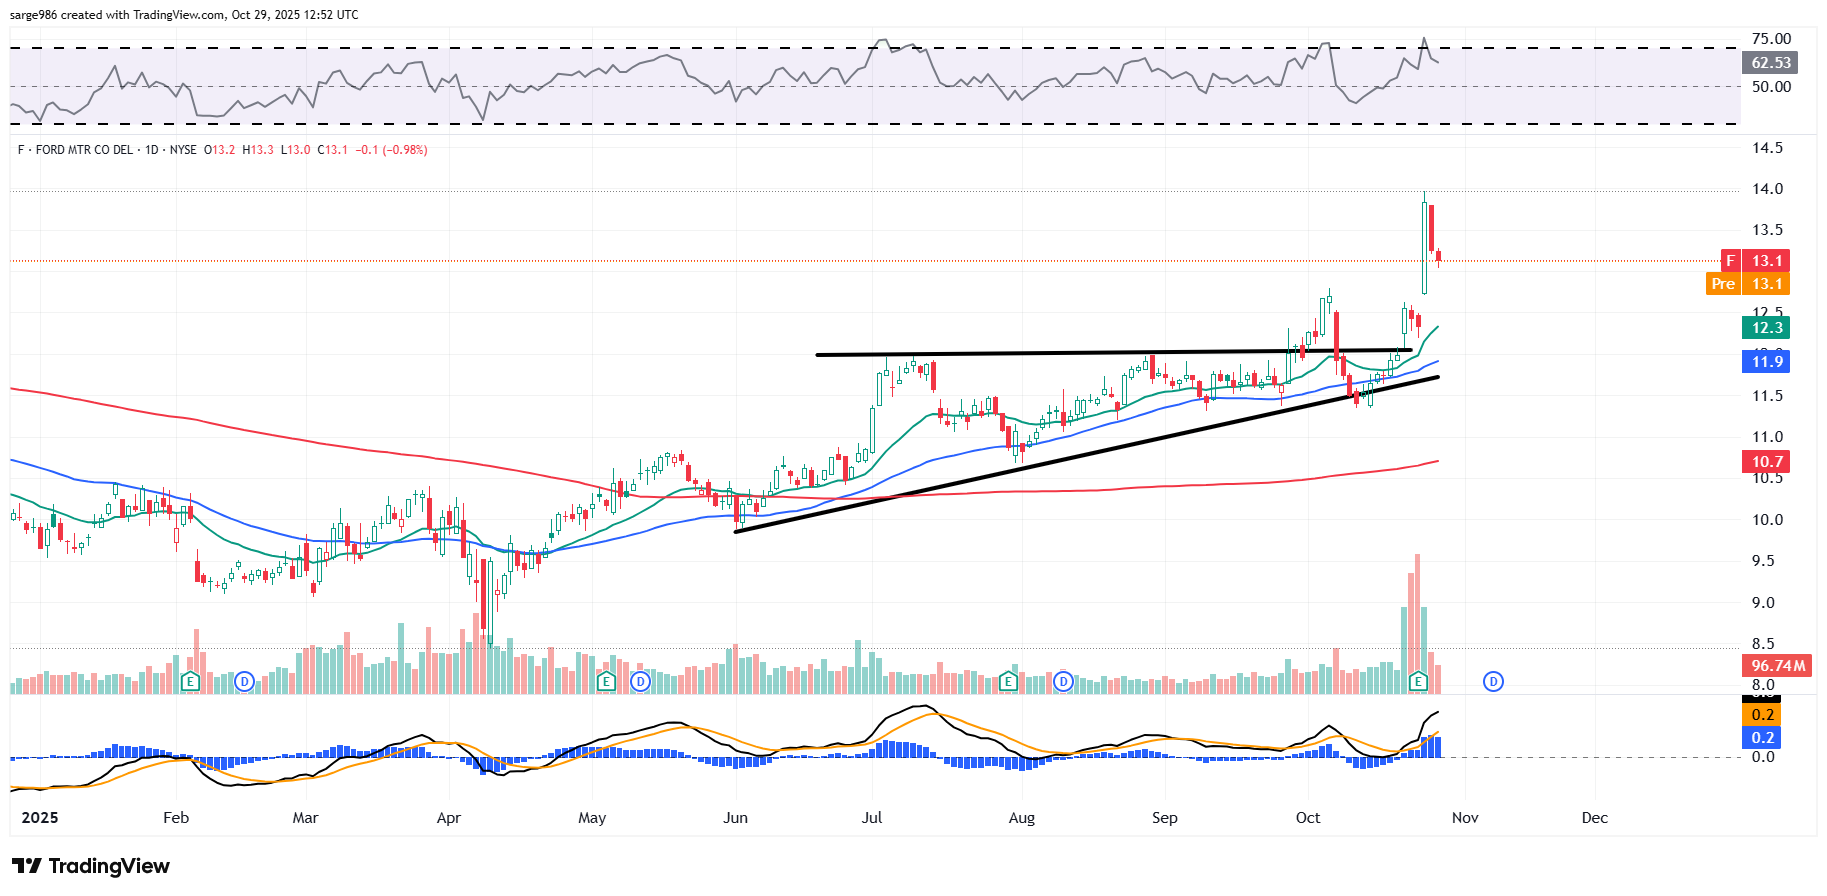The height and width of the screenshot is (896, 1827).
Task: Click the 96.74M volume label
Action: [1777, 666]
